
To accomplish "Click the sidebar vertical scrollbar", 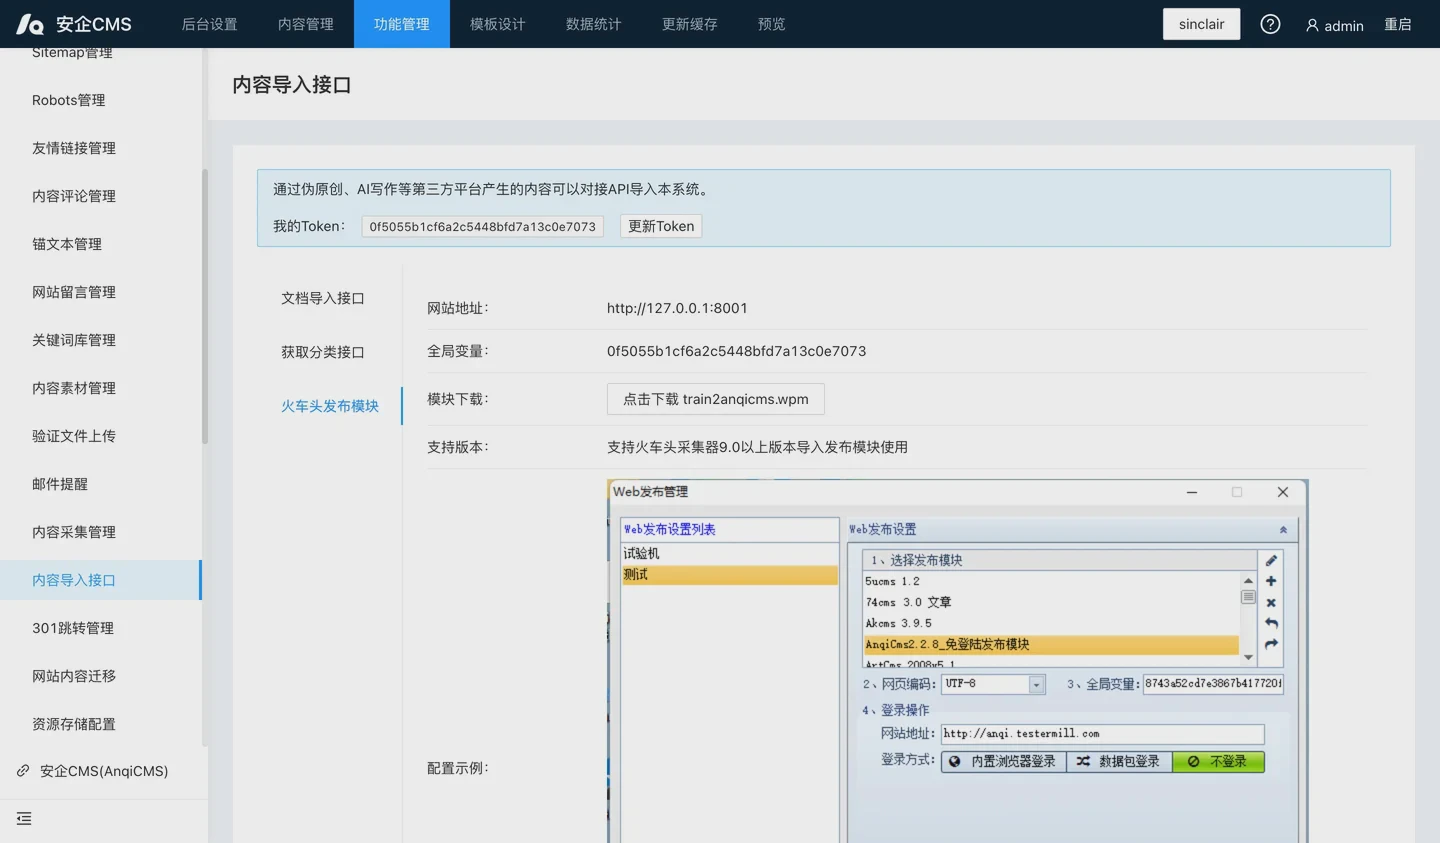I will tap(205, 305).
